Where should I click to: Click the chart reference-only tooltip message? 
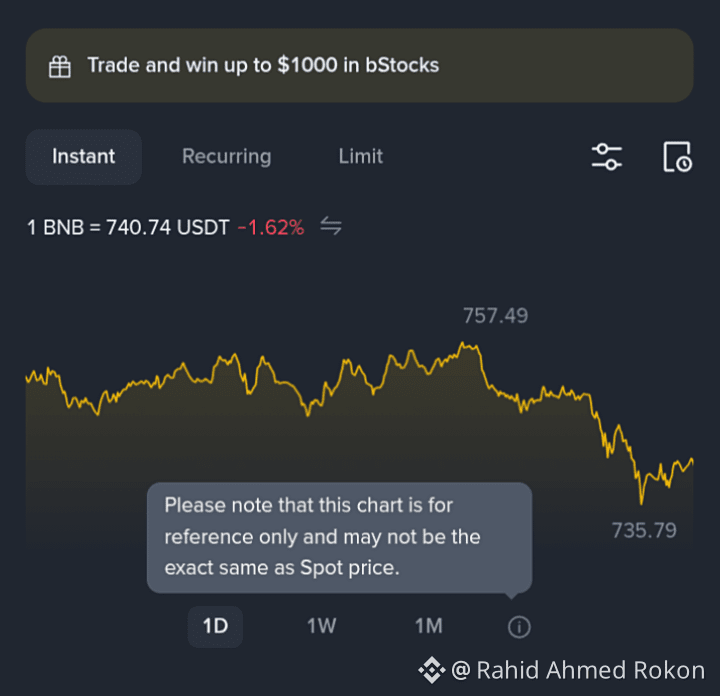(339, 537)
